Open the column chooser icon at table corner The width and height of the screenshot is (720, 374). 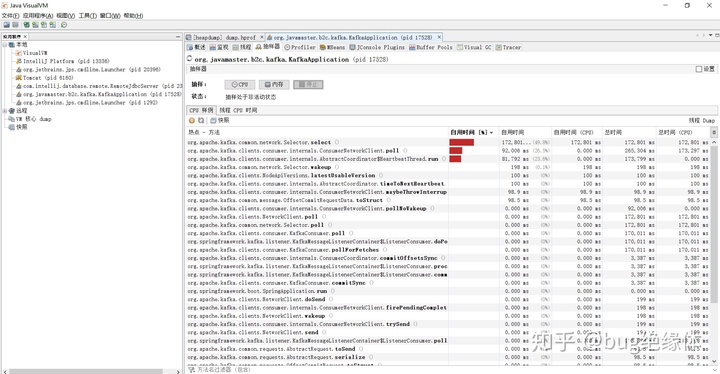pos(714,132)
